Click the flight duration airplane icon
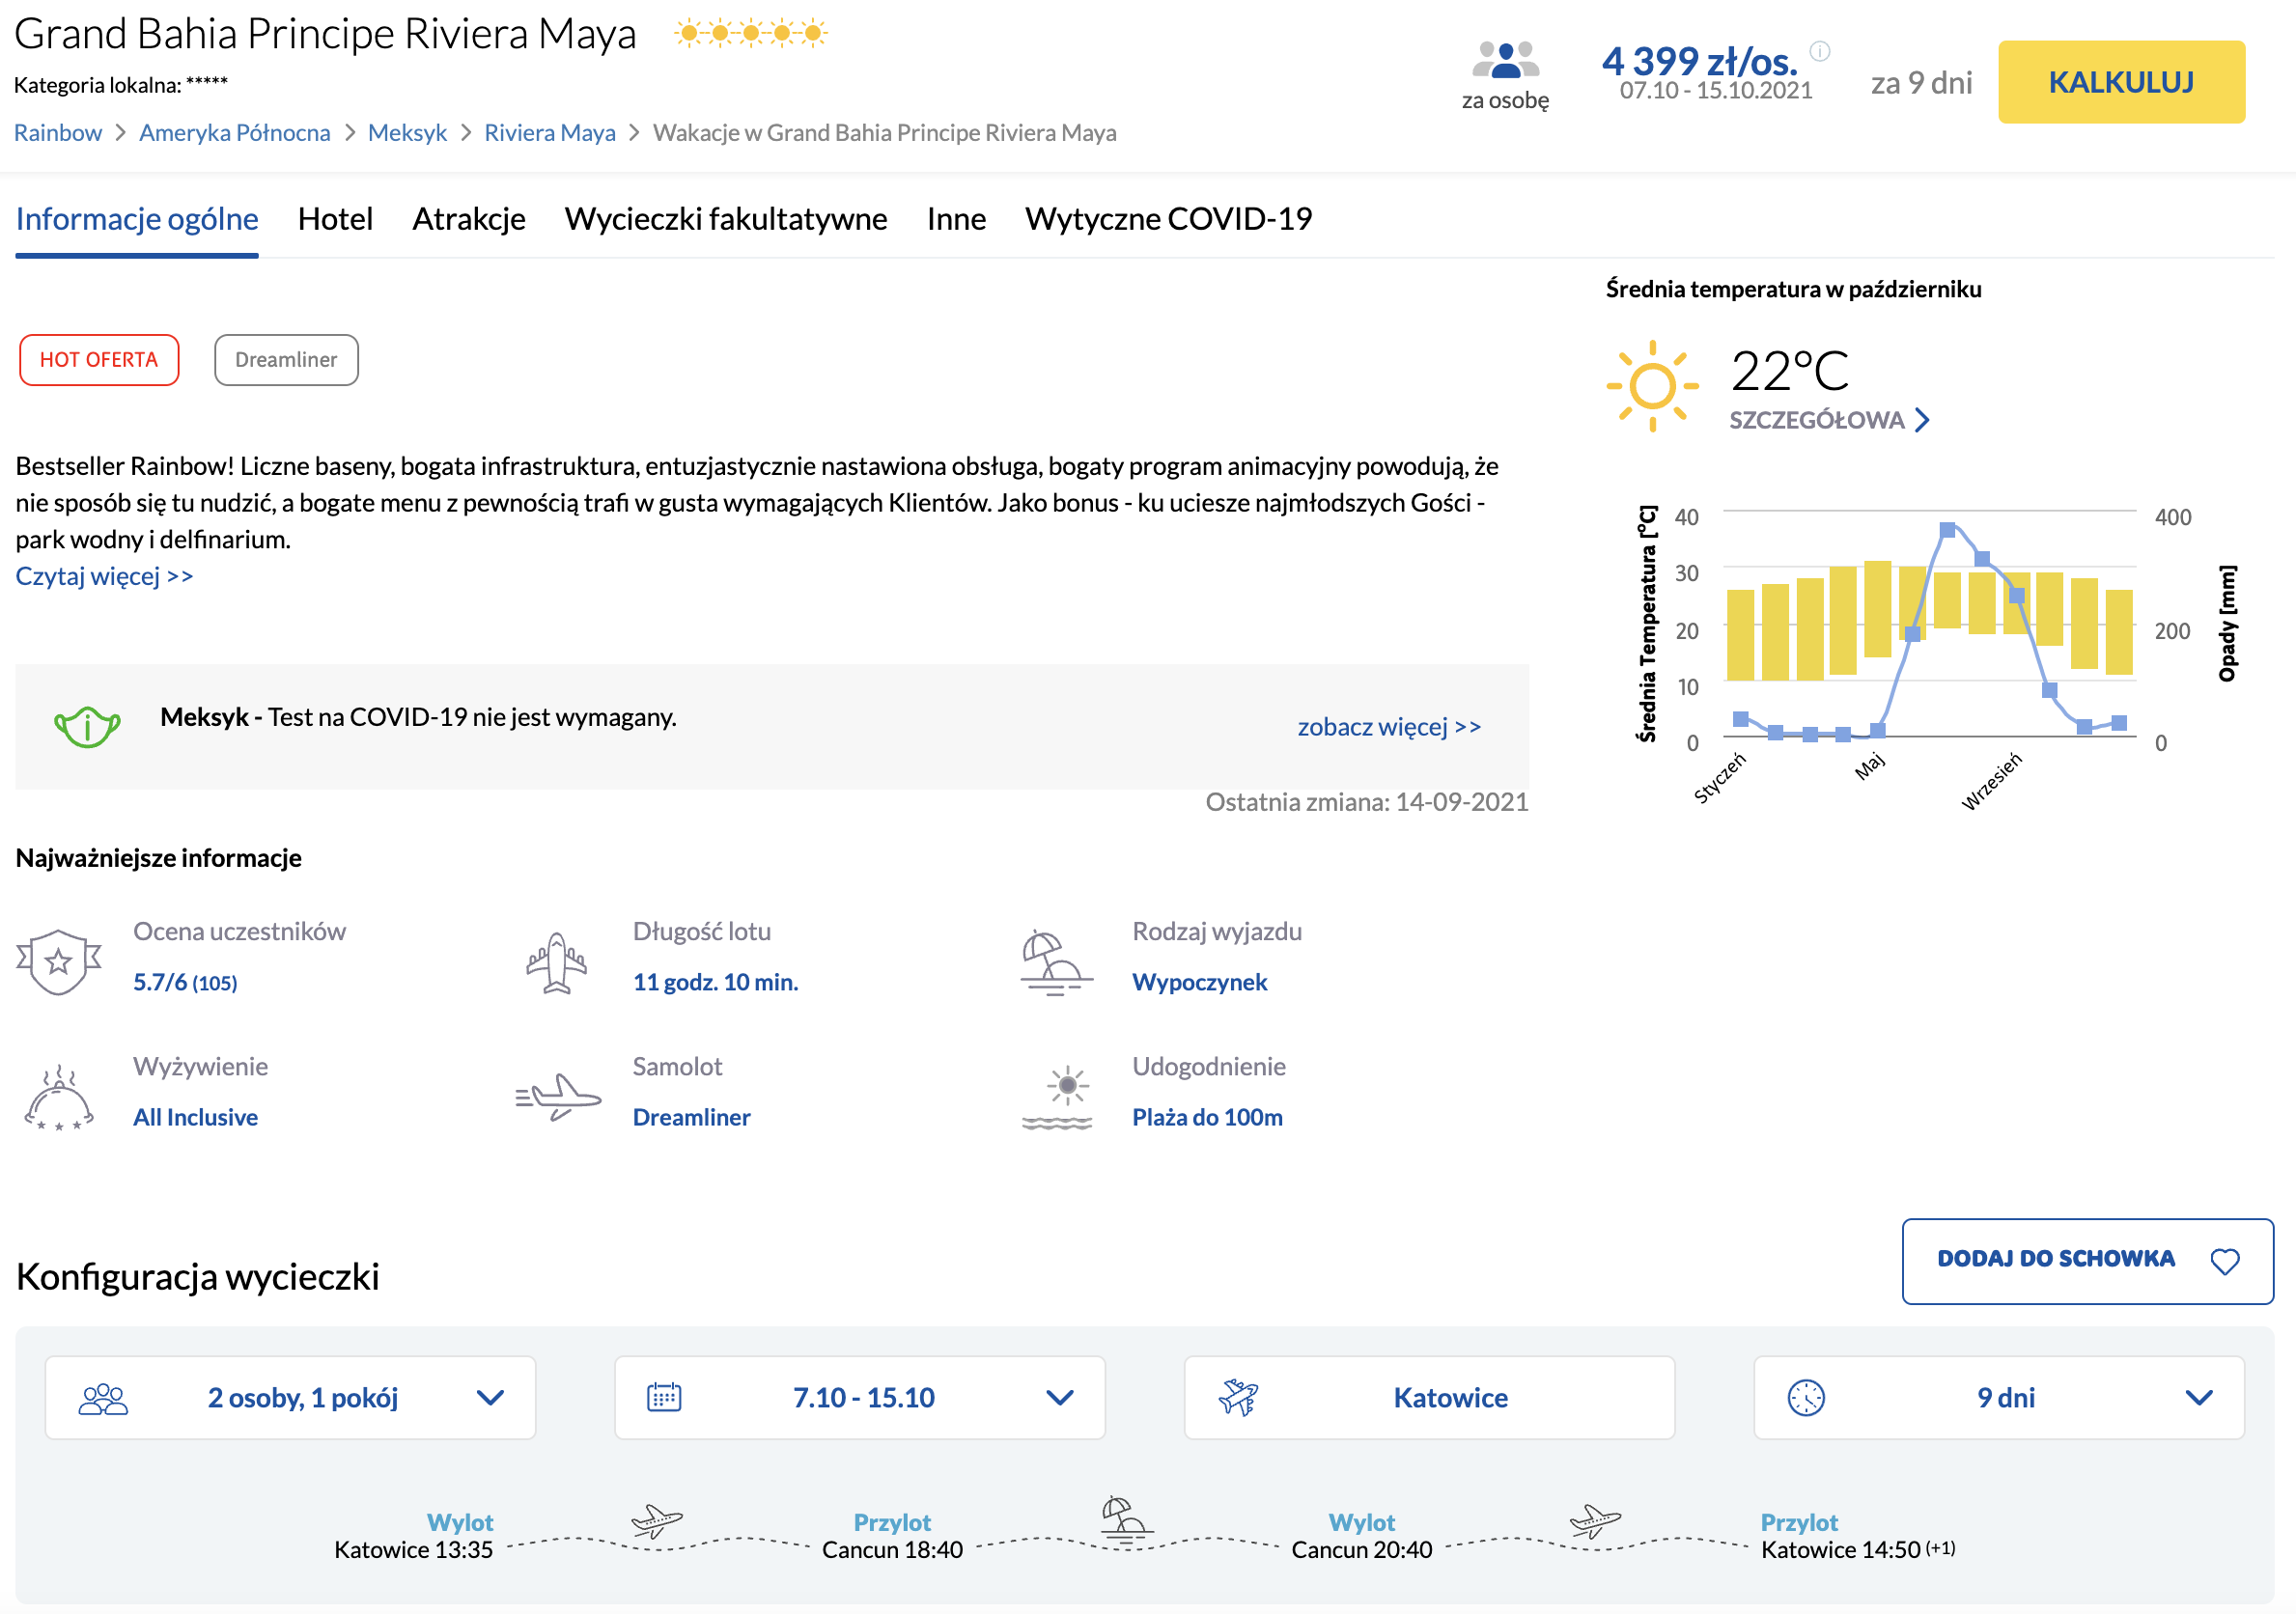This screenshot has width=2296, height=1614. click(x=556, y=963)
